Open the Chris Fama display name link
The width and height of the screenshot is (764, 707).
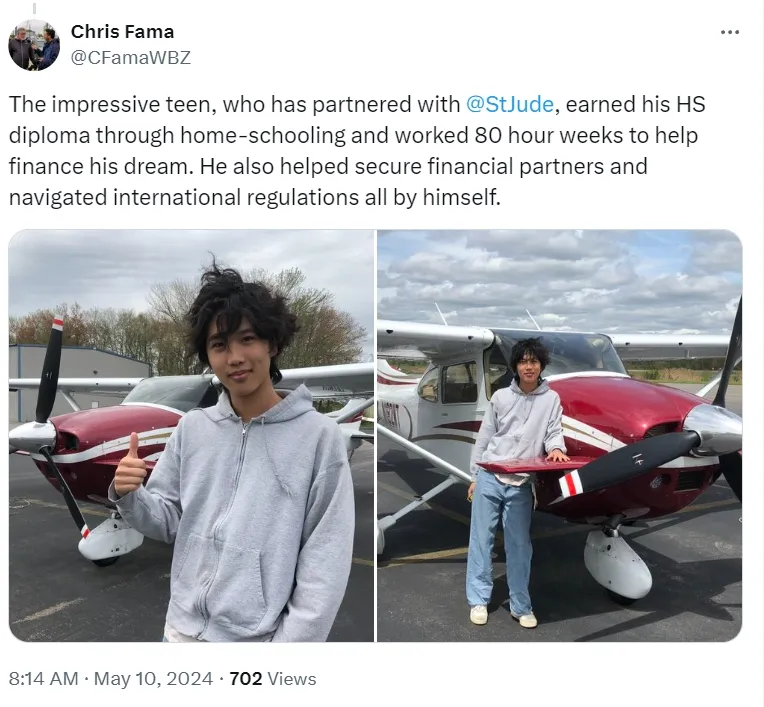coord(122,32)
